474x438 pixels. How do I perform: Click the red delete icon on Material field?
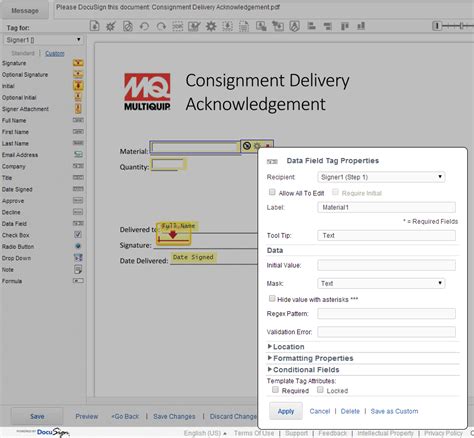(x=267, y=146)
